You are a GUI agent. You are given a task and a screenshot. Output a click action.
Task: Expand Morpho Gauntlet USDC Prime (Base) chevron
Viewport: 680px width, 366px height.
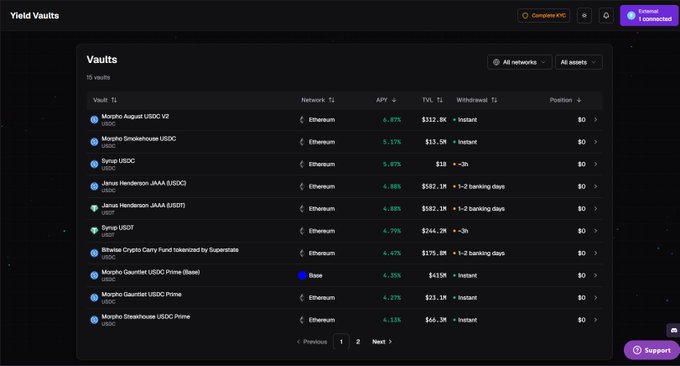[x=595, y=275]
